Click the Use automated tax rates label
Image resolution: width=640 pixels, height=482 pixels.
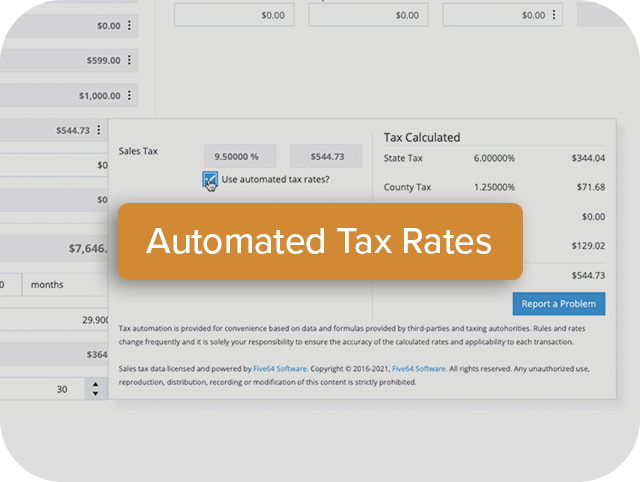275,179
